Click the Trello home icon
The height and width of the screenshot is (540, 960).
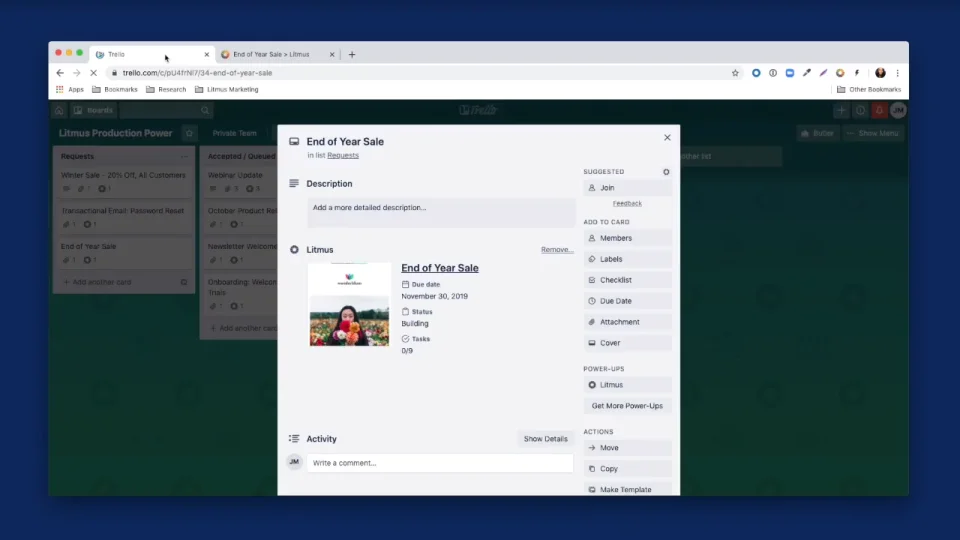pos(59,110)
